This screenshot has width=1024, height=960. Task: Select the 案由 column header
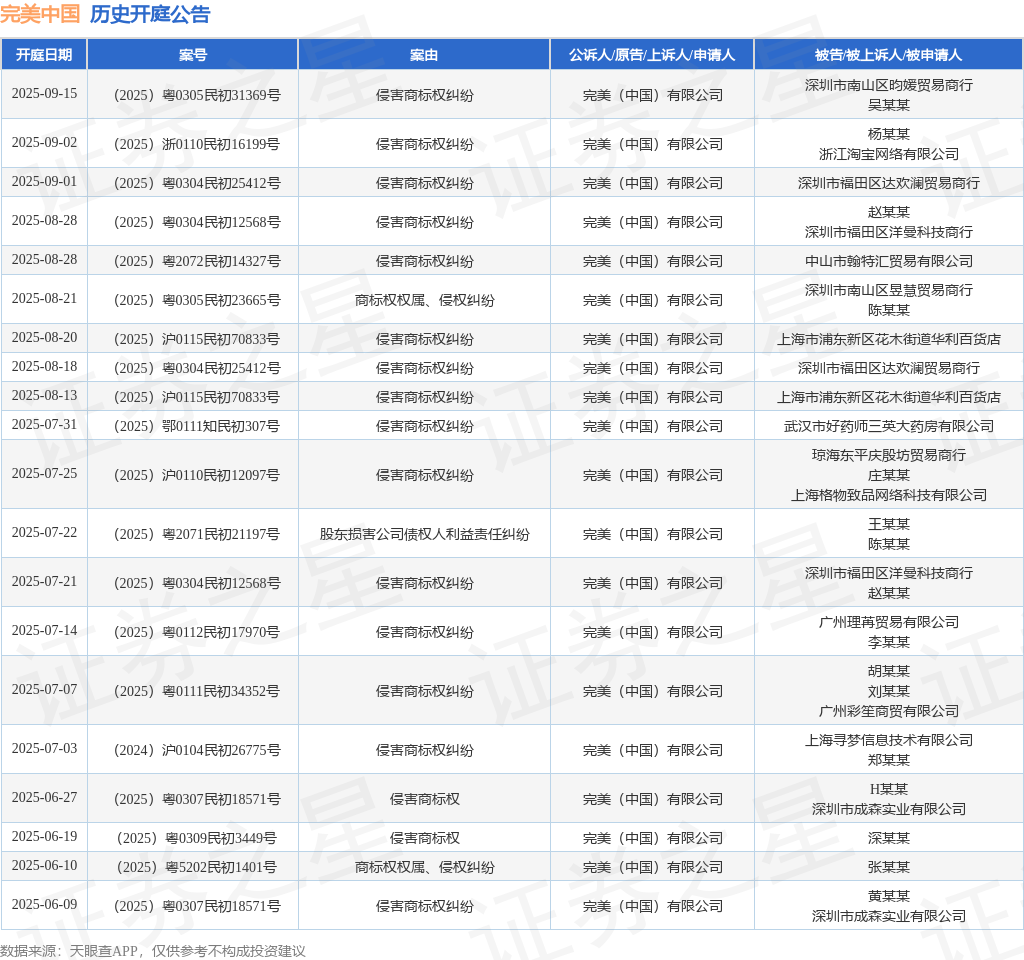coord(424,55)
